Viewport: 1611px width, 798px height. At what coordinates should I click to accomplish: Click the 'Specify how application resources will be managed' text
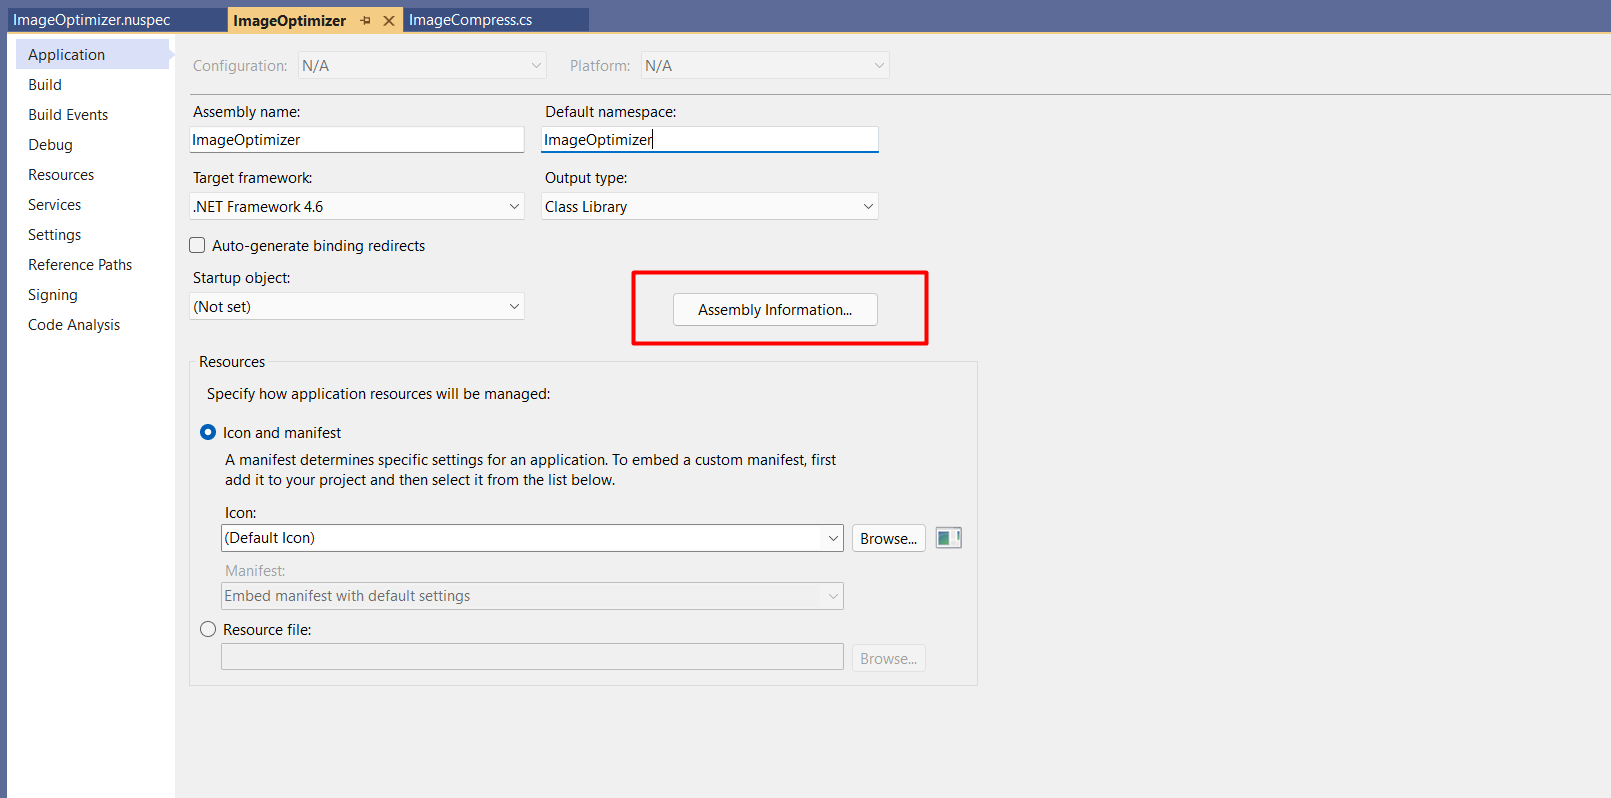click(x=379, y=394)
